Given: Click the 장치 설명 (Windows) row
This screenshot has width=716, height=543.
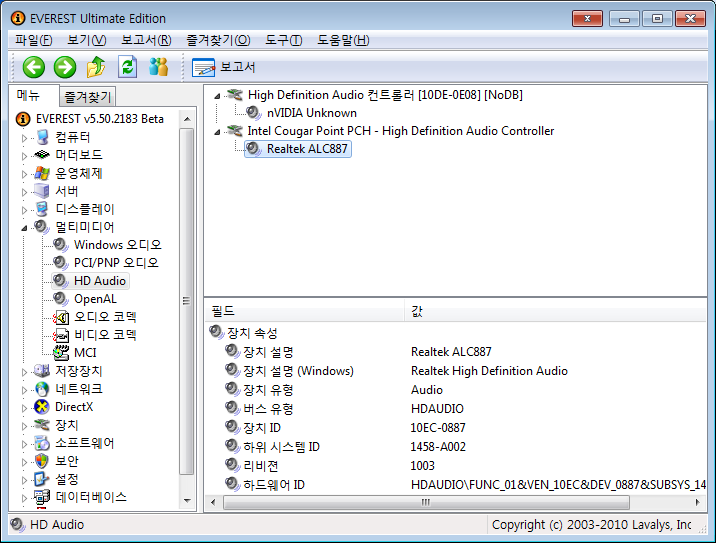Looking at the screenshot, I should pos(456,371).
